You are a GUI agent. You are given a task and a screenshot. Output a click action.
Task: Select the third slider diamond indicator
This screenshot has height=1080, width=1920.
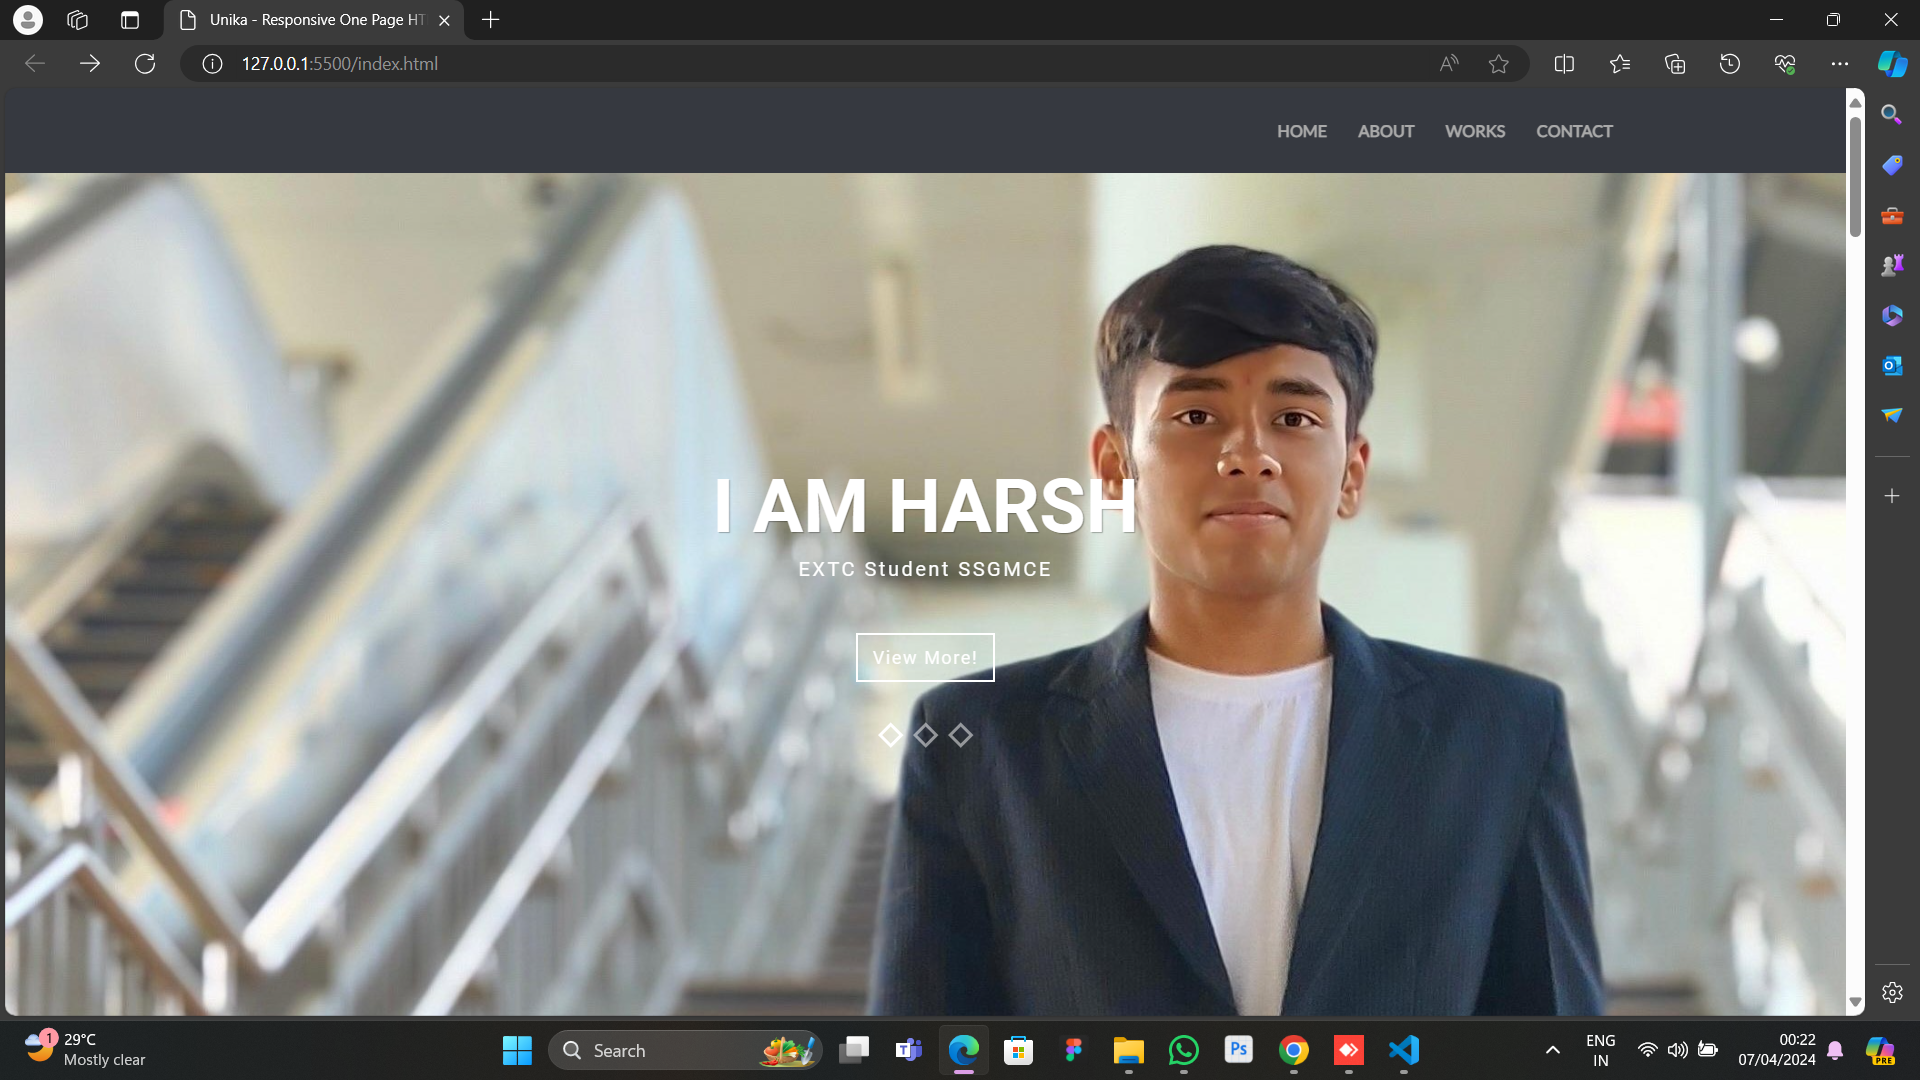point(961,736)
